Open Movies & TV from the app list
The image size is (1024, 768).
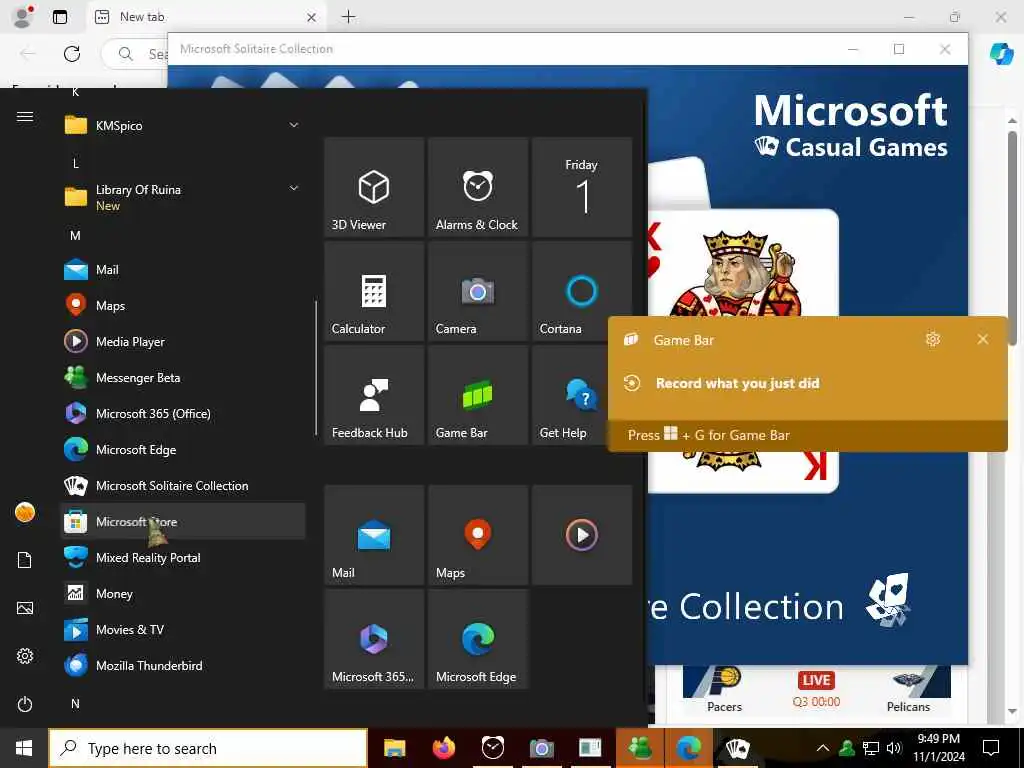[183, 629]
